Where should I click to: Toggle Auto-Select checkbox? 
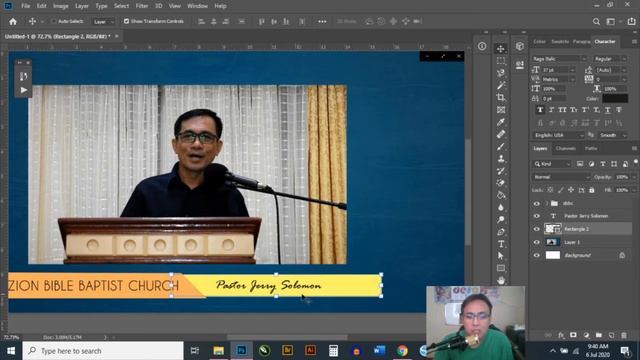click(x=53, y=21)
